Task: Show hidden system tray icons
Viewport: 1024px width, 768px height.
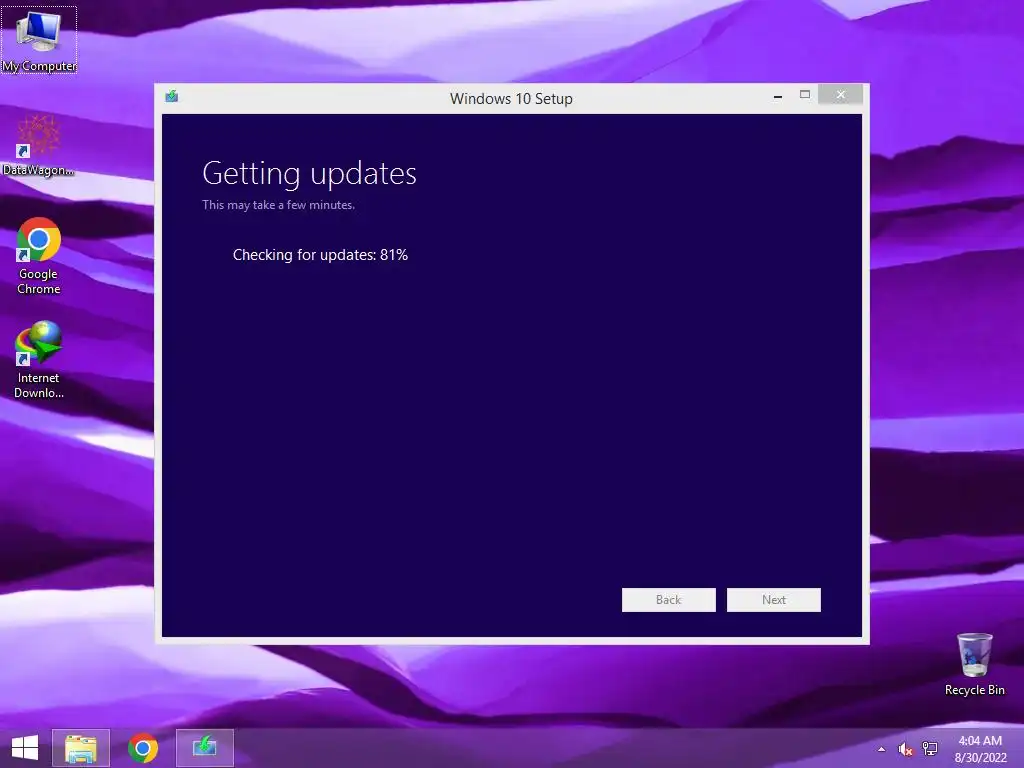Action: [x=882, y=749]
